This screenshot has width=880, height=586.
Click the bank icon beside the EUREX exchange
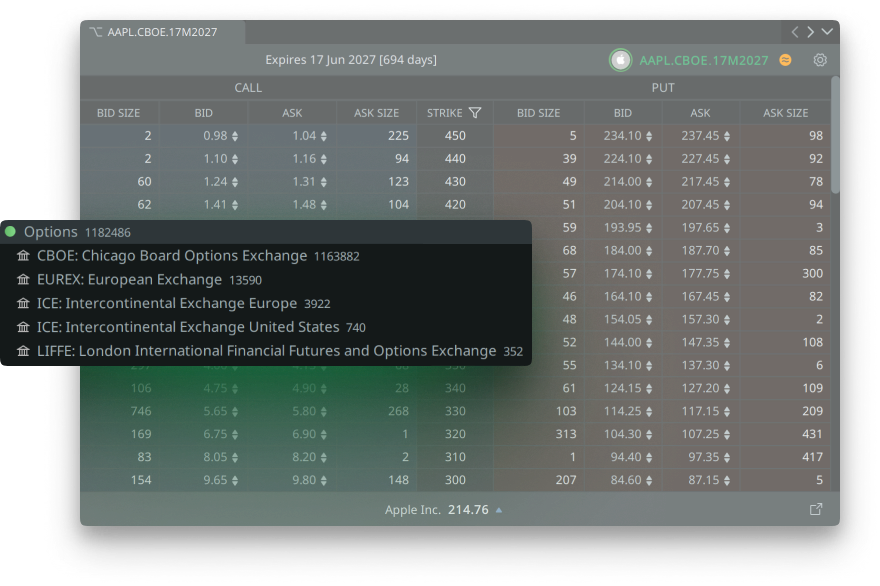(23, 280)
